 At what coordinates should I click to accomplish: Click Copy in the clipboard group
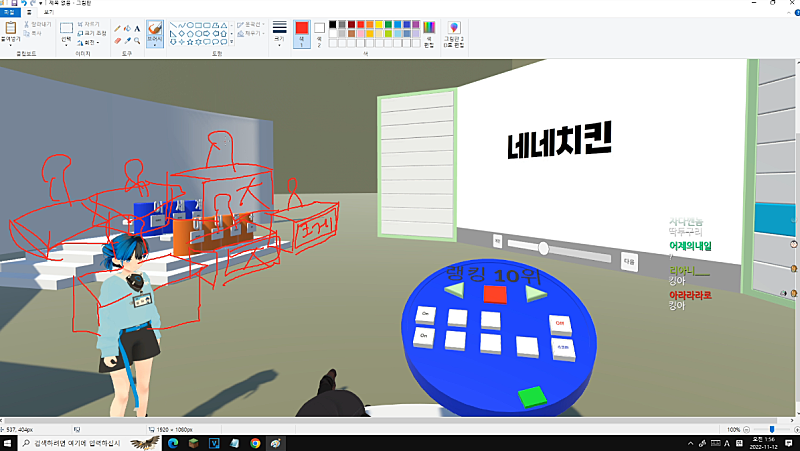click(x=33, y=33)
